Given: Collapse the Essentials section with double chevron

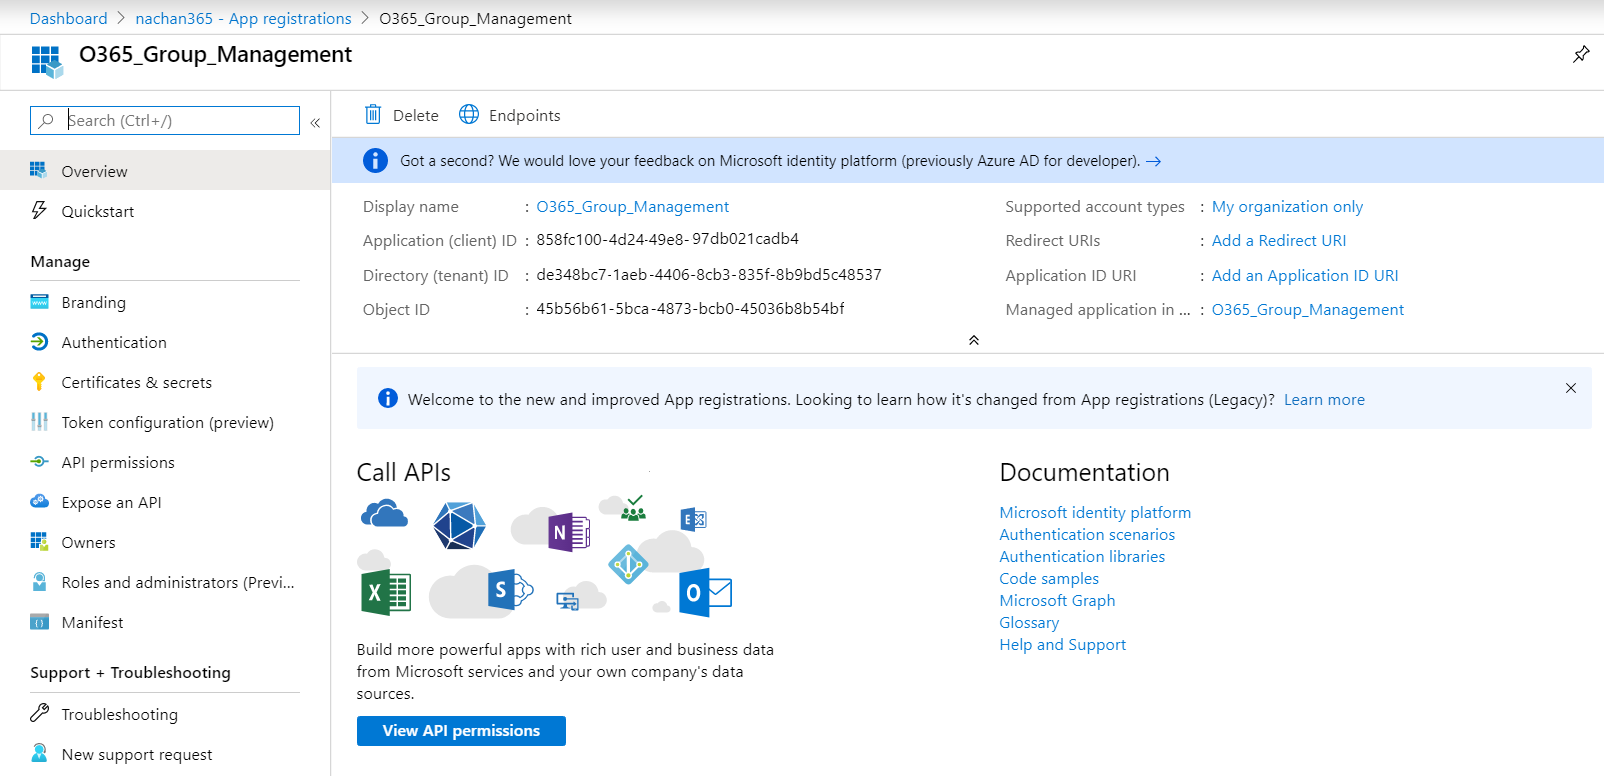Looking at the screenshot, I should point(973,340).
